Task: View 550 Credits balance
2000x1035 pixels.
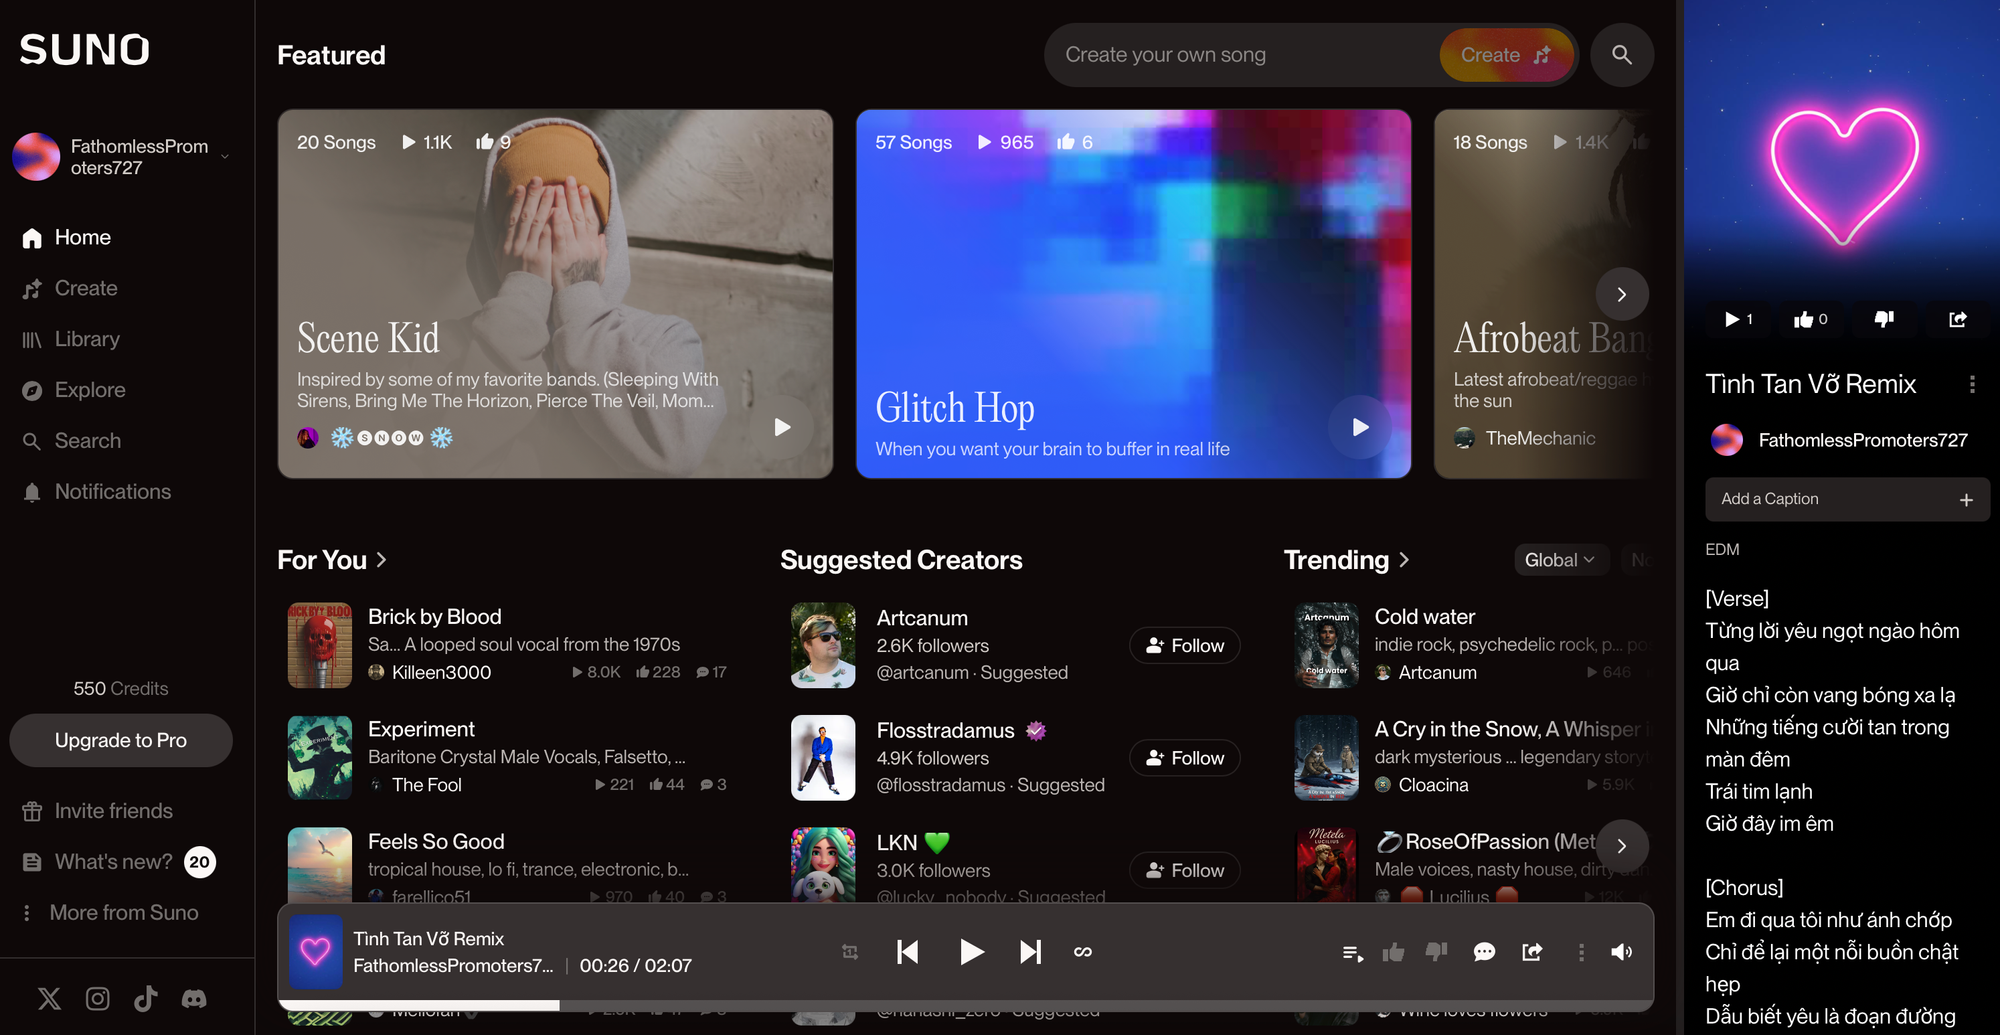Action: (121, 688)
